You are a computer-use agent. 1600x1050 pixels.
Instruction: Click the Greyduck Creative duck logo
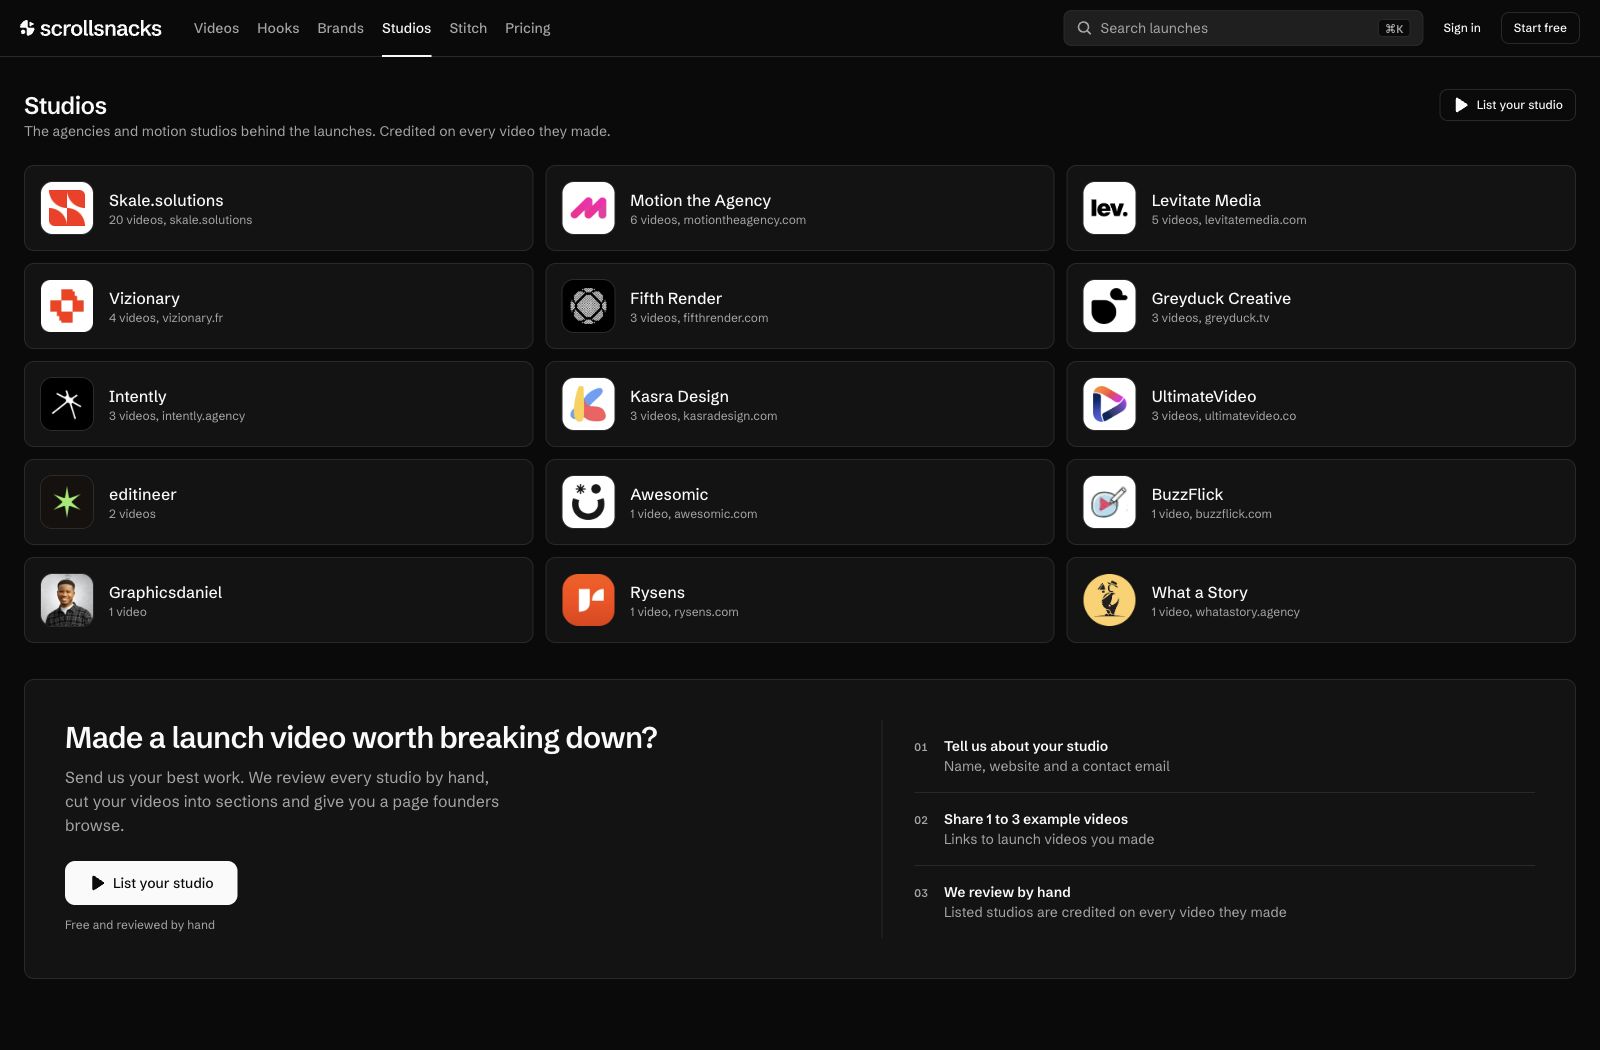pos(1109,306)
